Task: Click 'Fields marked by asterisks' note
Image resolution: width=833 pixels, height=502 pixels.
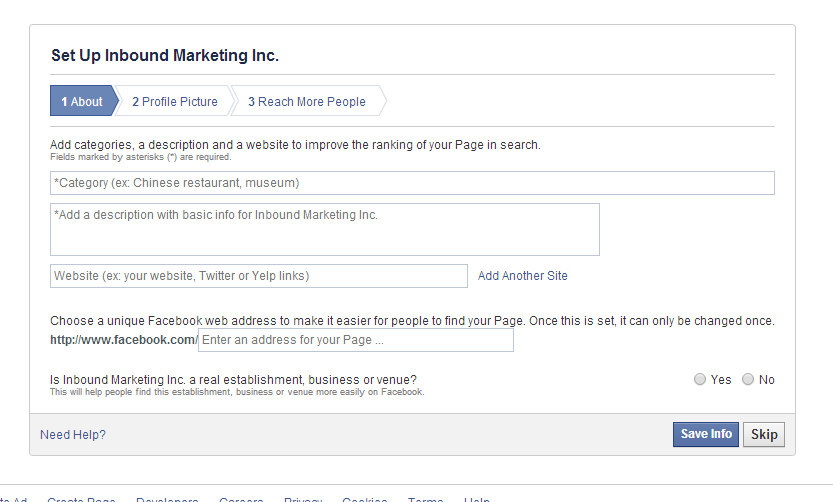Action: click(x=141, y=157)
